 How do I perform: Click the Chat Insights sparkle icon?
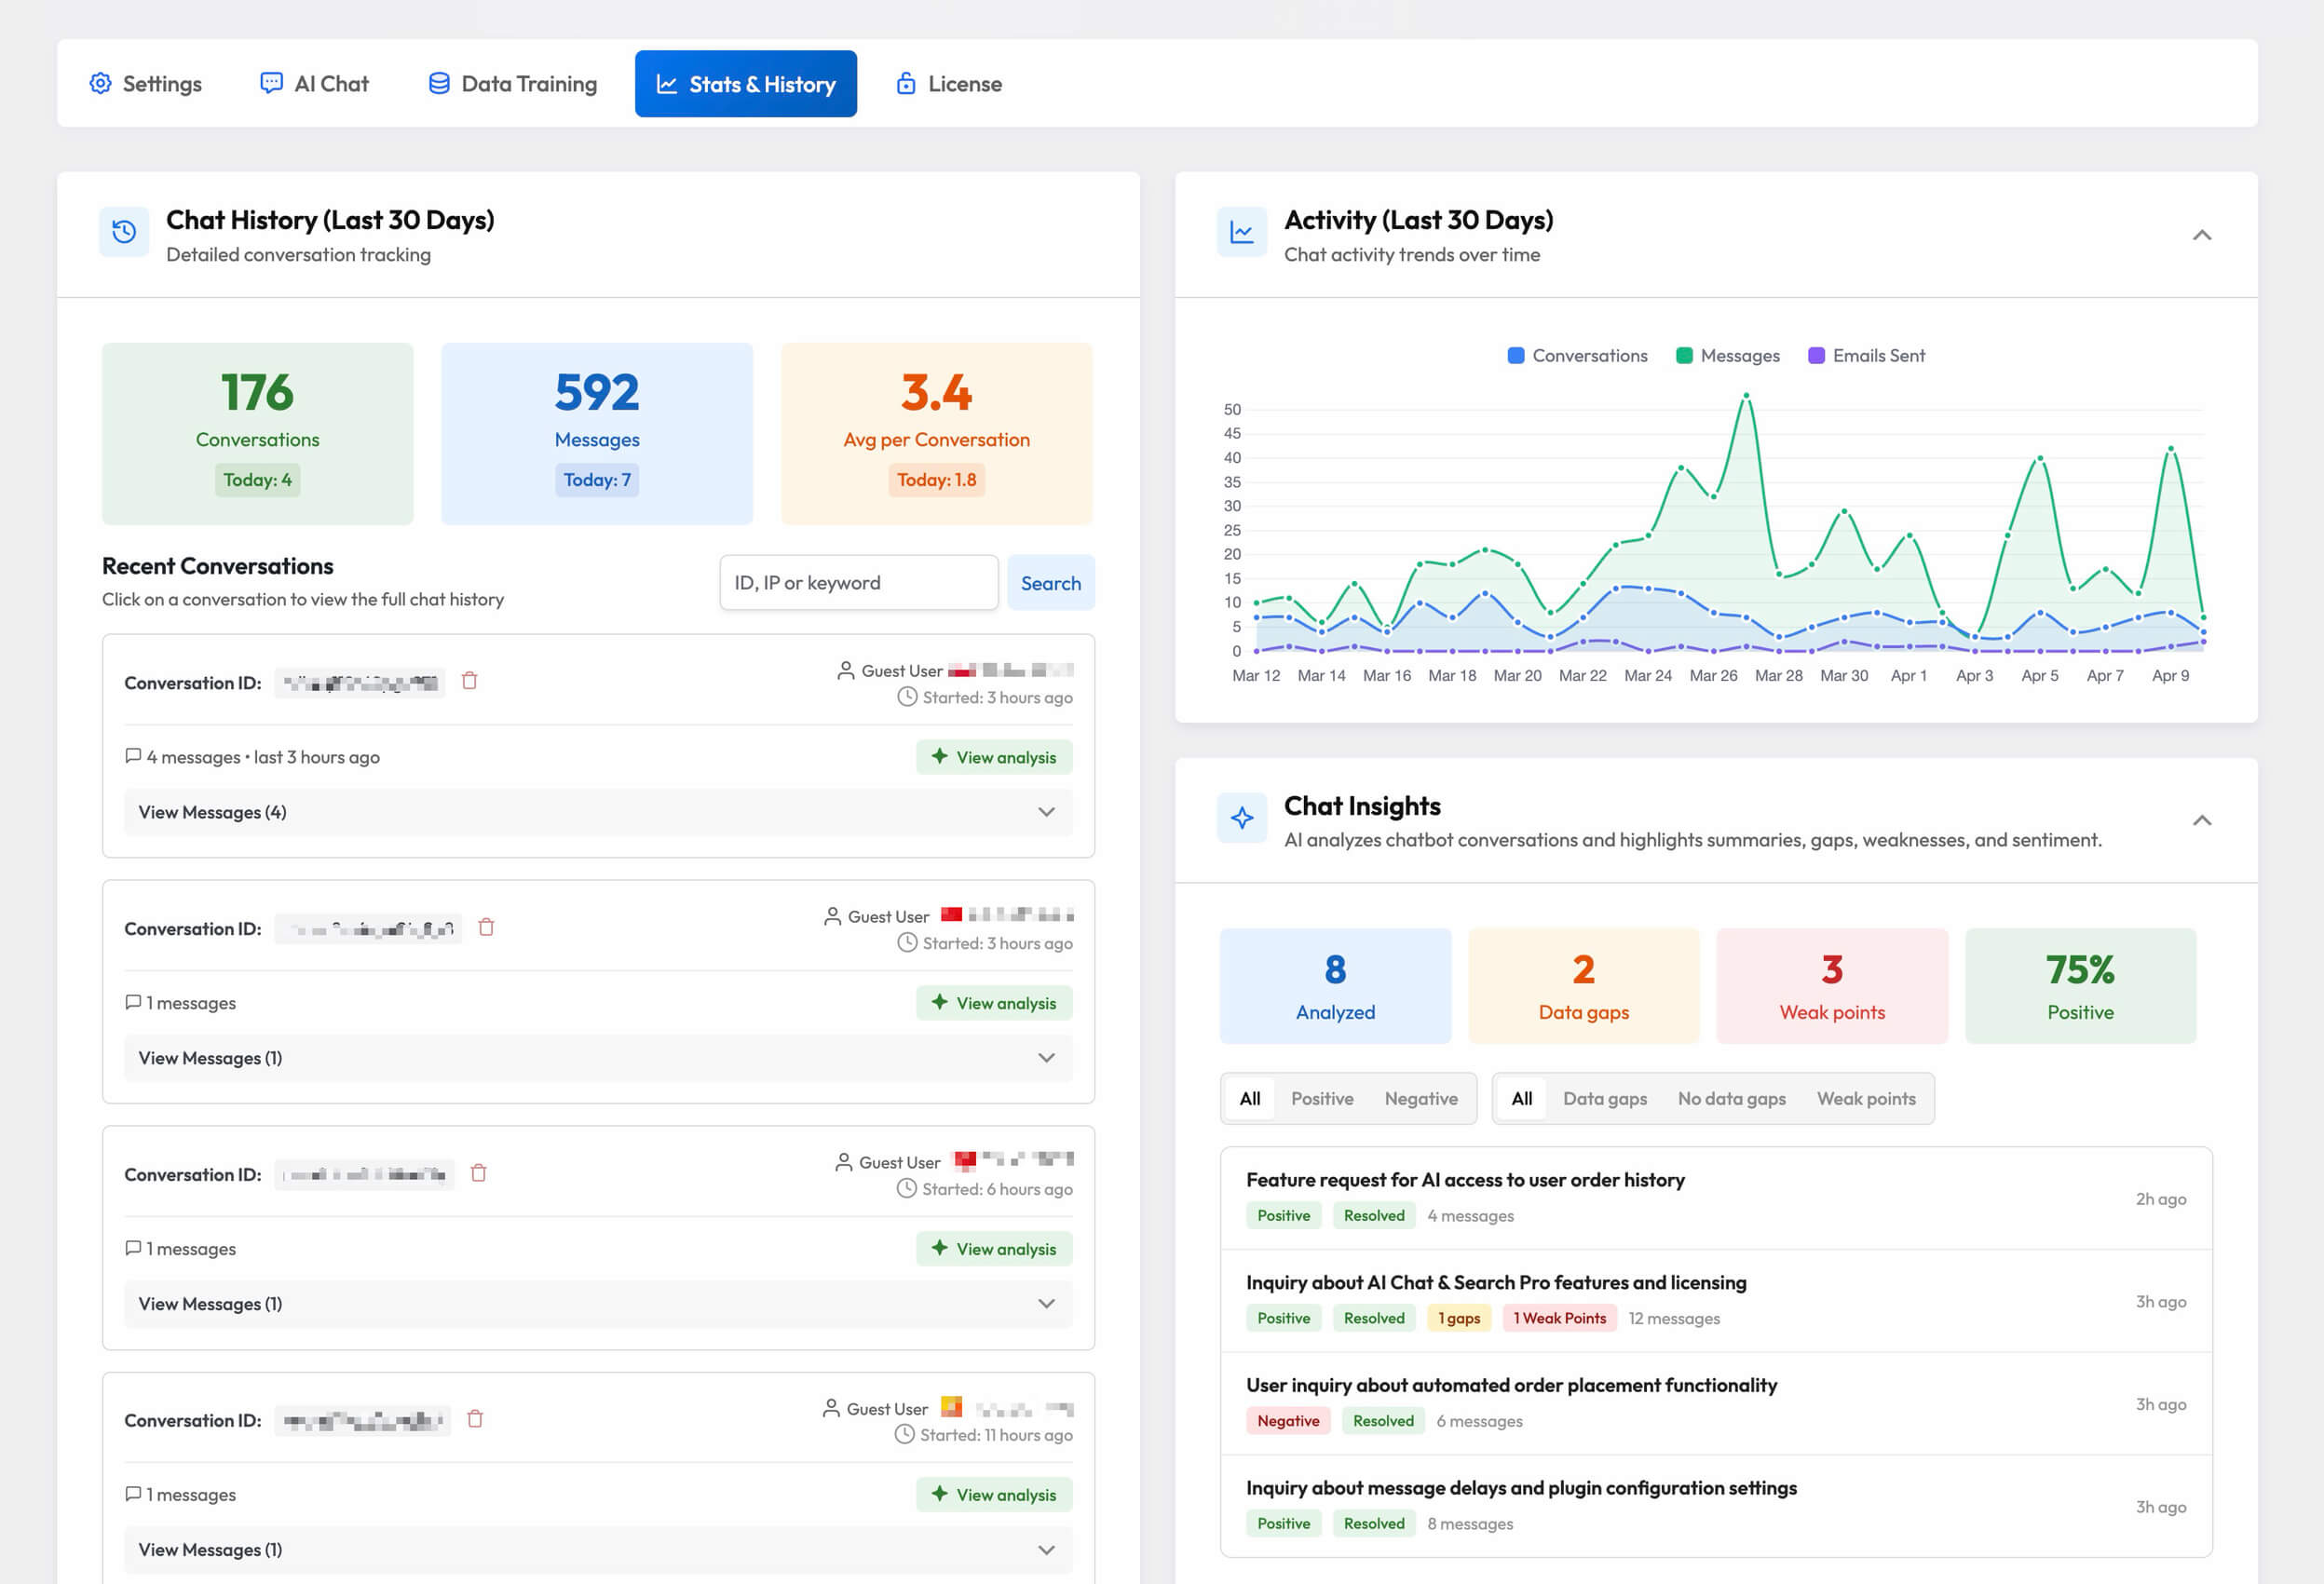coord(1242,818)
